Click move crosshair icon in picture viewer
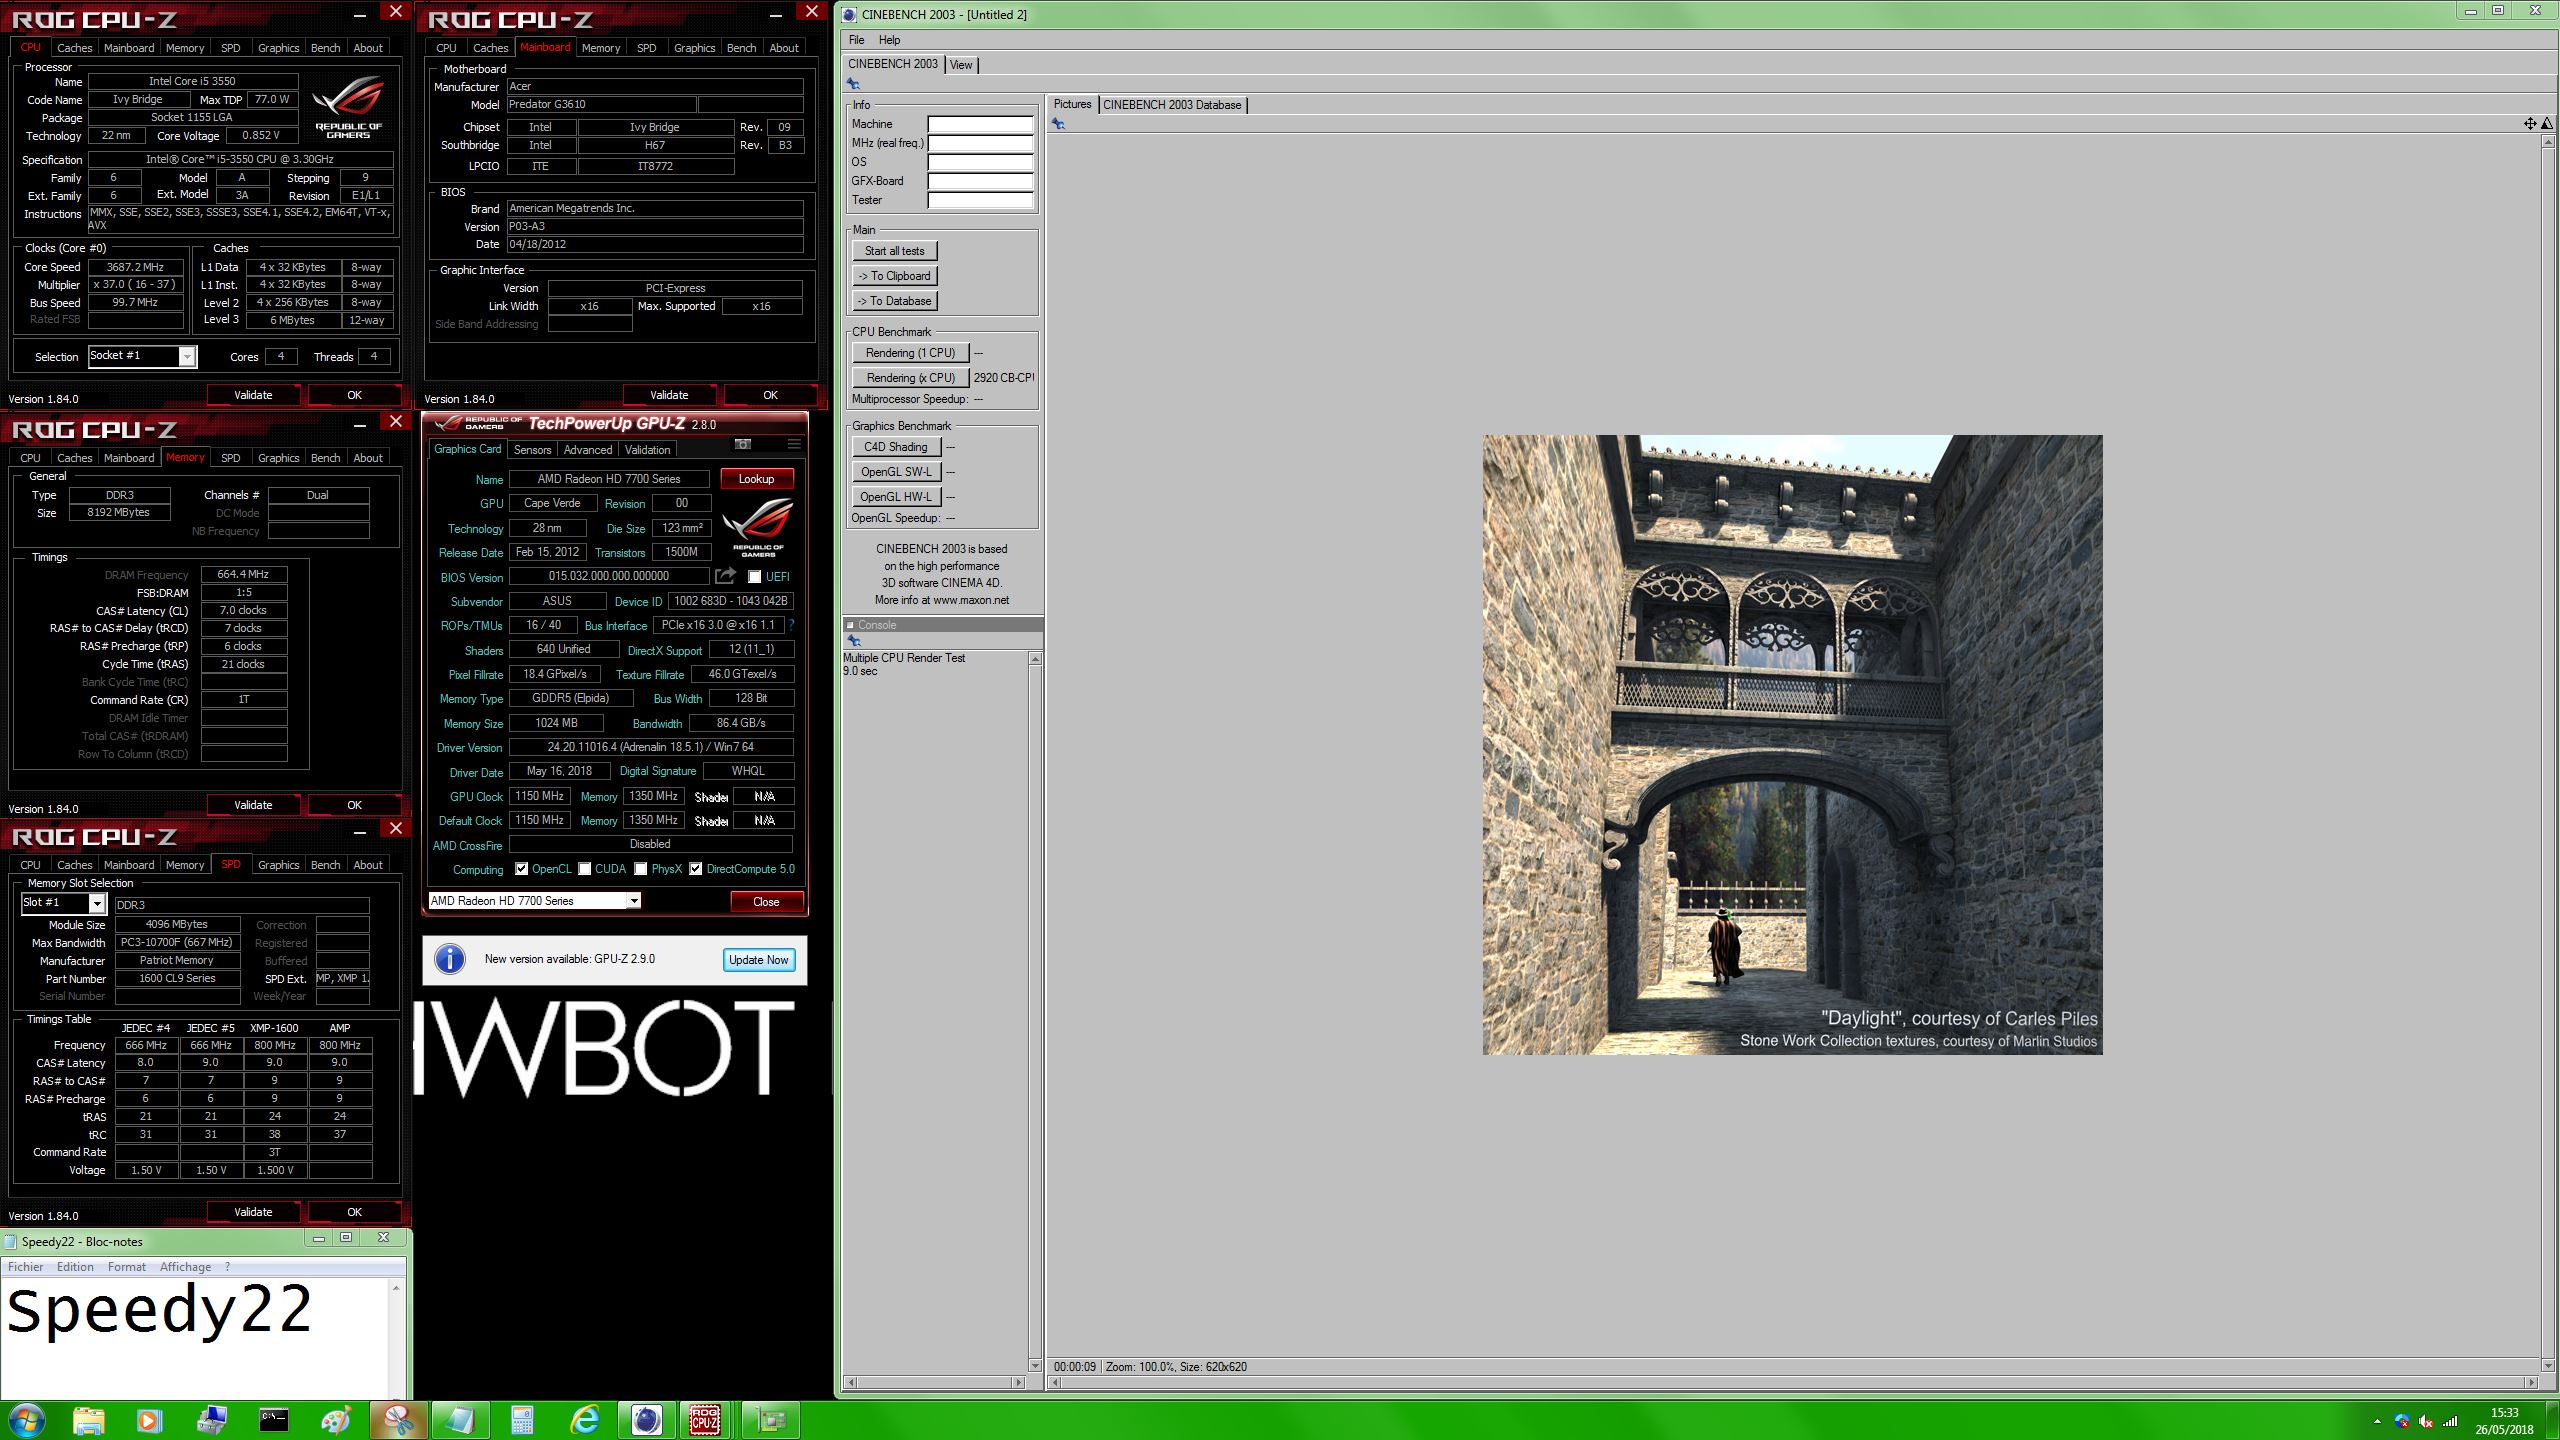This screenshot has width=2560, height=1440. tap(2530, 124)
